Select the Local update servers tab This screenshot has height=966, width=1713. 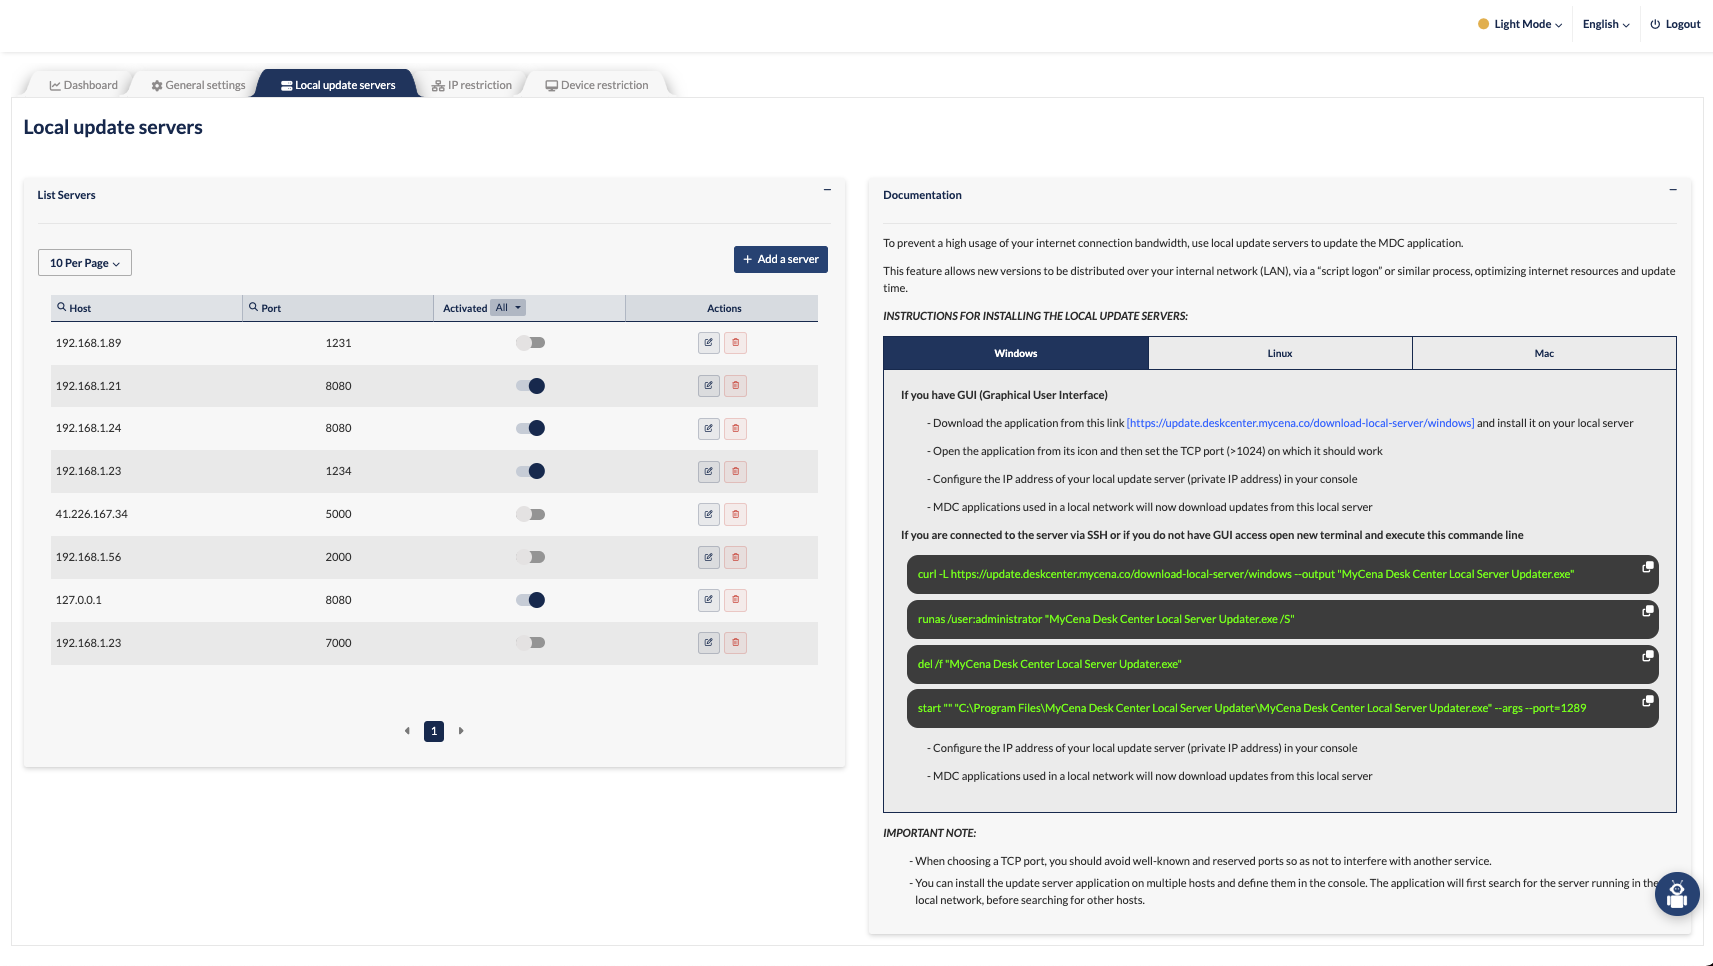[x=338, y=85]
